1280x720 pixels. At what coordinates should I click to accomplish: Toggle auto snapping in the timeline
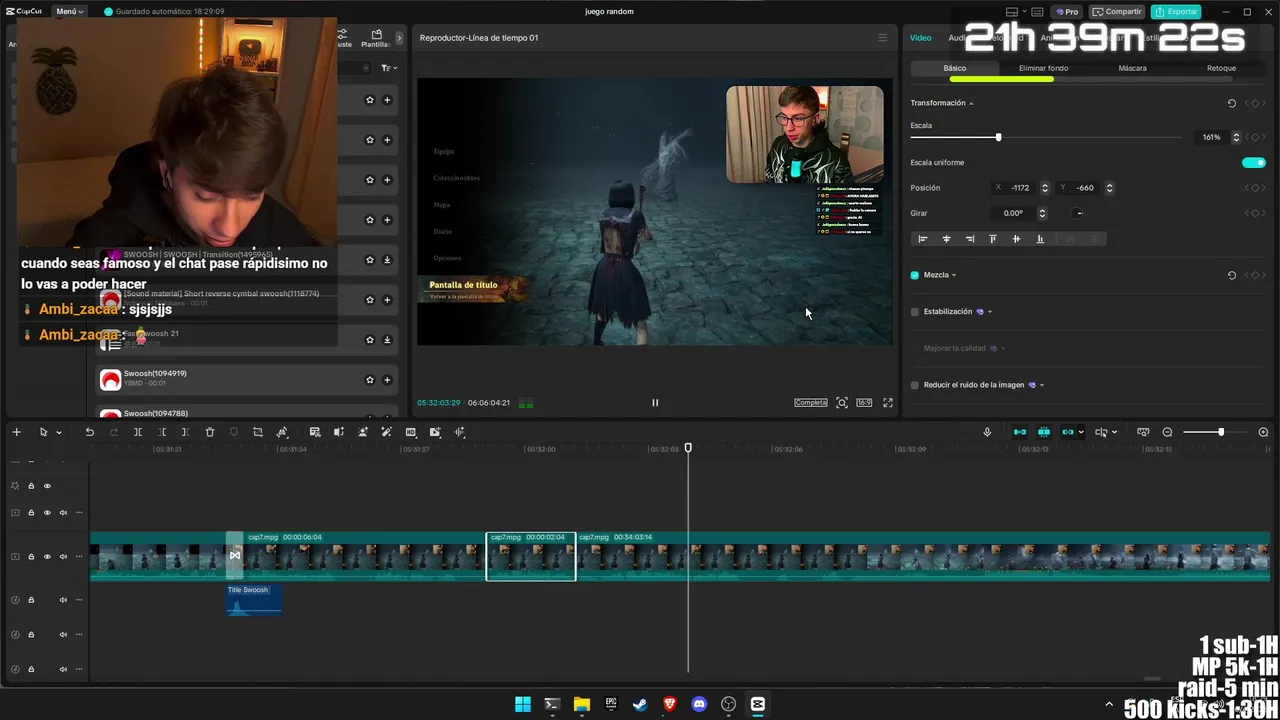point(1044,432)
